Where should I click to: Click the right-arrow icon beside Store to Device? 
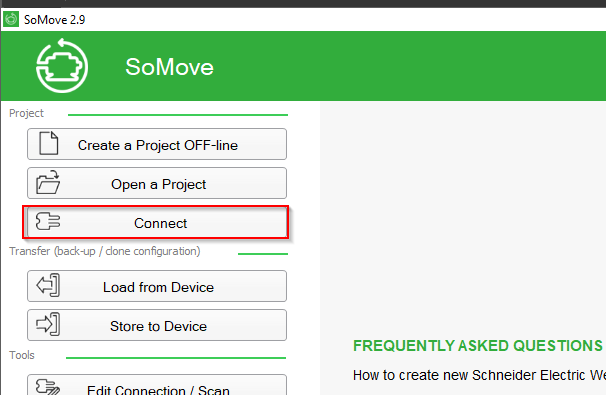pos(48,324)
